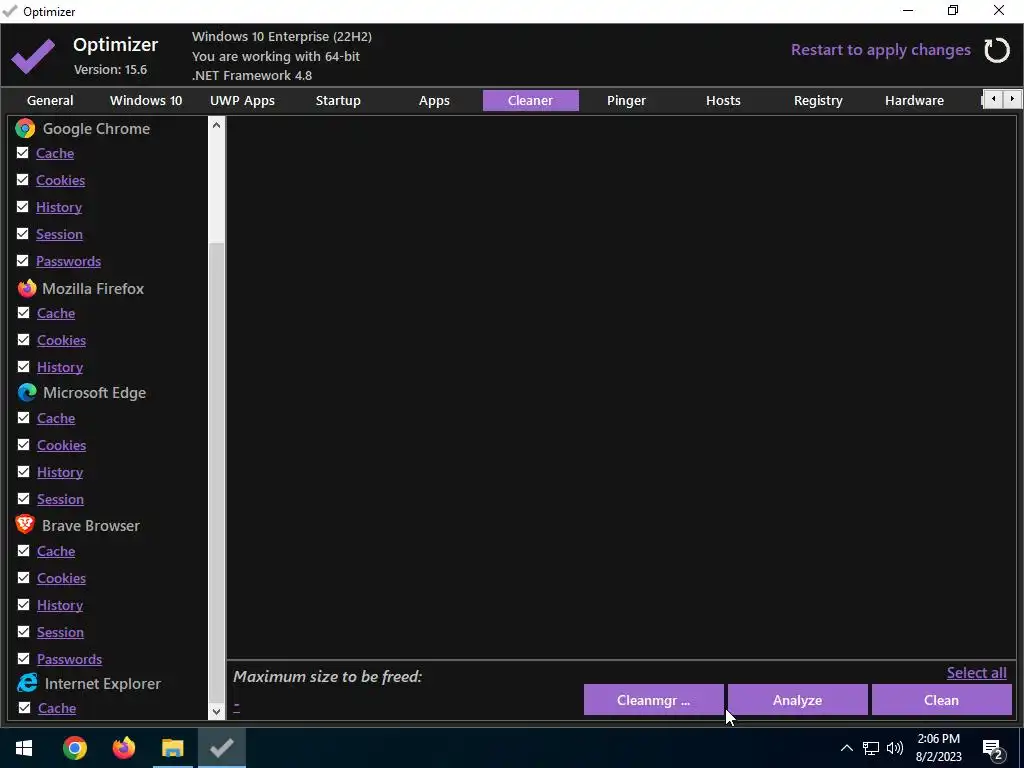
Task: Click the taskbar clock showing 2:06 PM
Action: [x=938, y=748]
